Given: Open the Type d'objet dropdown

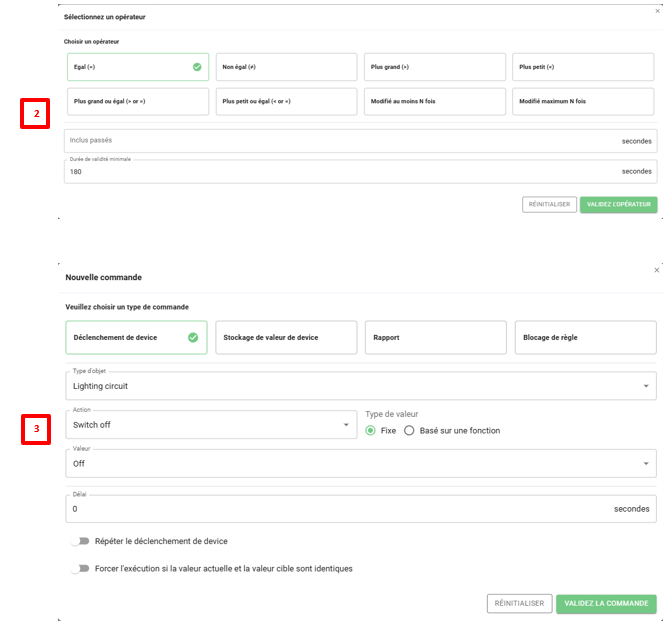Looking at the screenshot, I should (x=361, y=385).
